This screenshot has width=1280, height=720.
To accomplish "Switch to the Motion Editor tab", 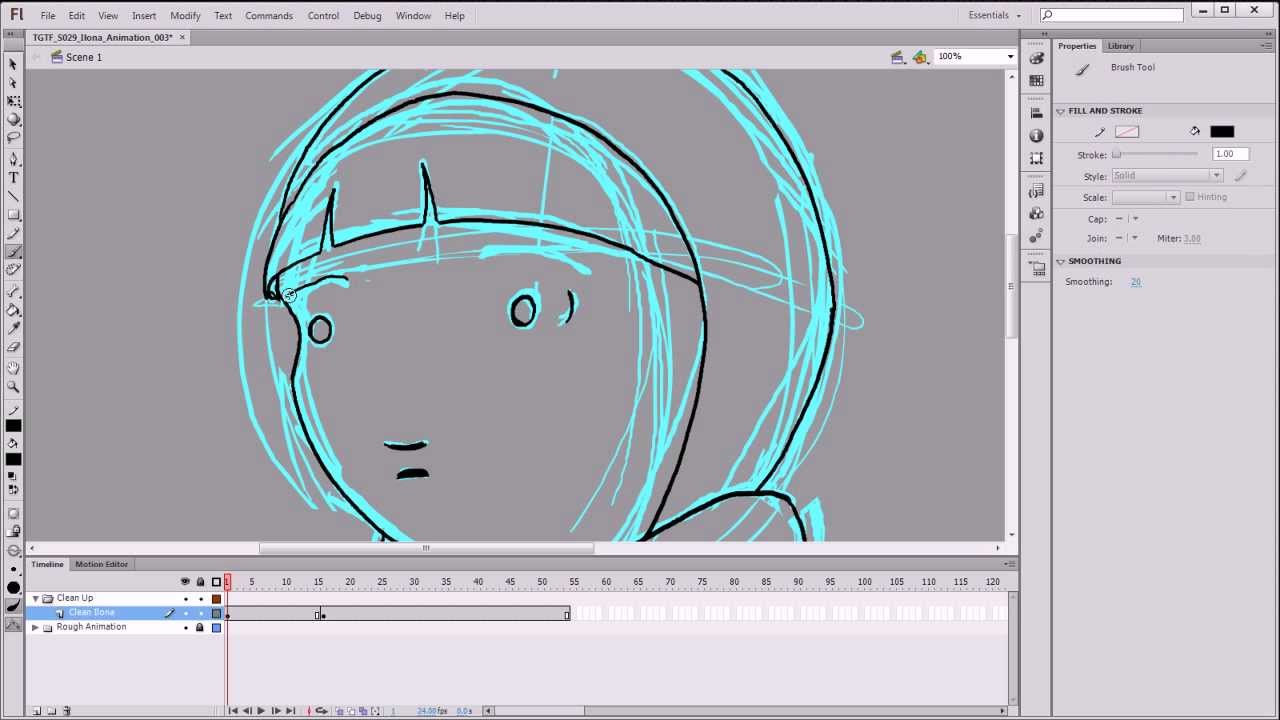I will pyautogui.click(x=101, y=564).
